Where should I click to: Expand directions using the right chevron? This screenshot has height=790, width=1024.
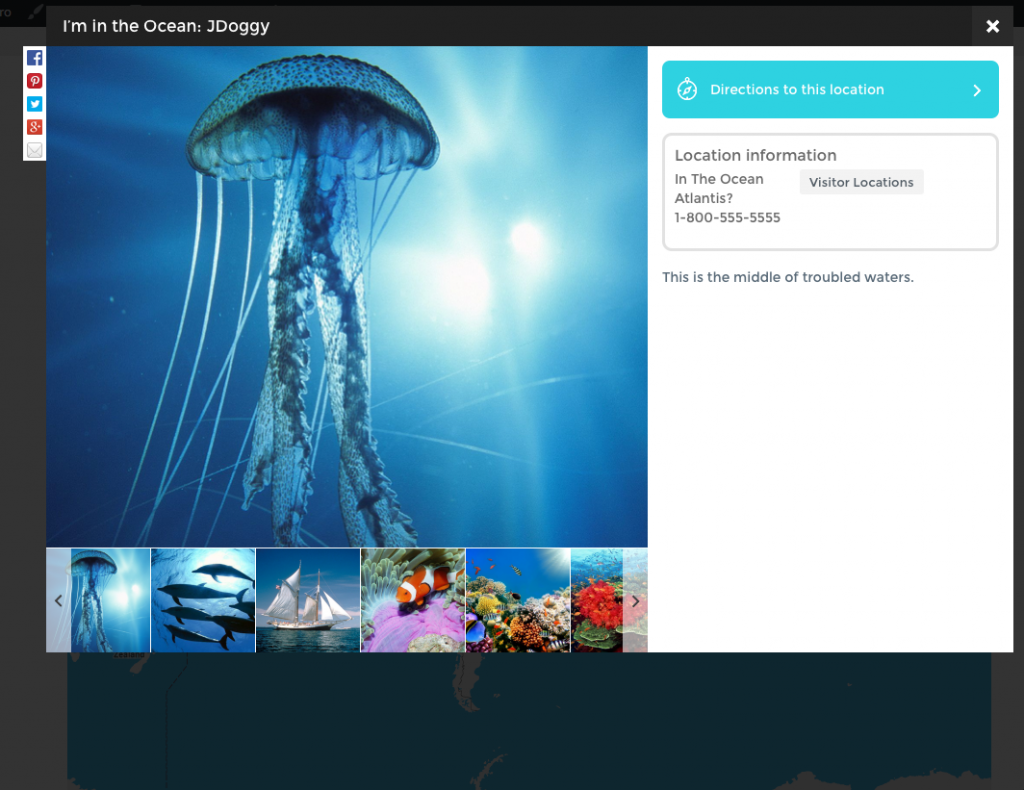[x=977, y=90]
